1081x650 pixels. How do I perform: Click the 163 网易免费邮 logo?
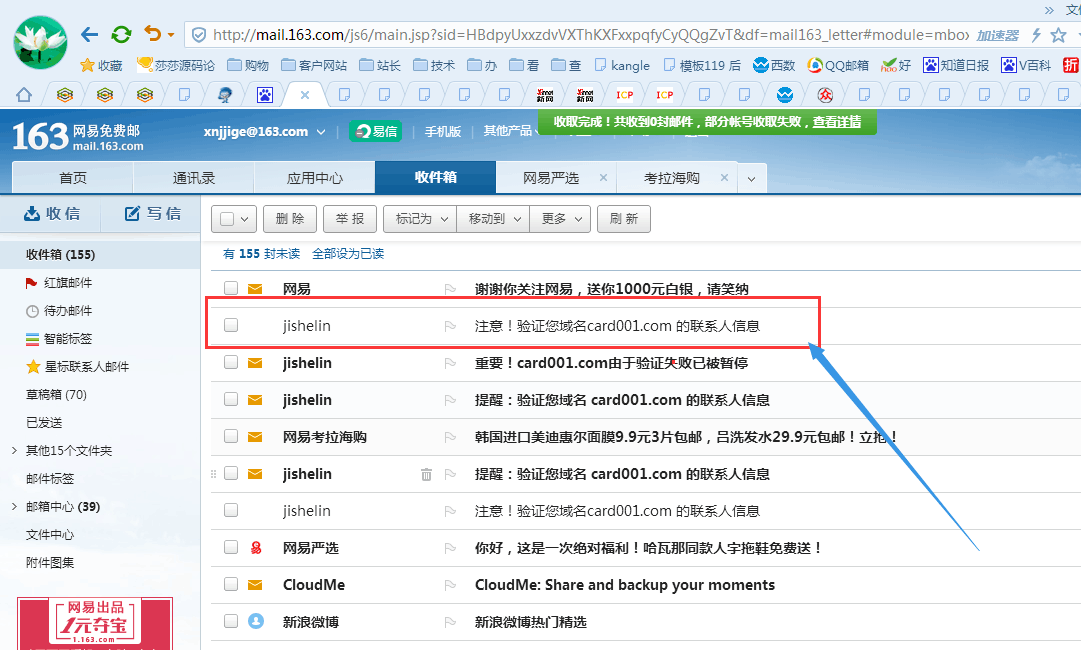tap(77, 136)
